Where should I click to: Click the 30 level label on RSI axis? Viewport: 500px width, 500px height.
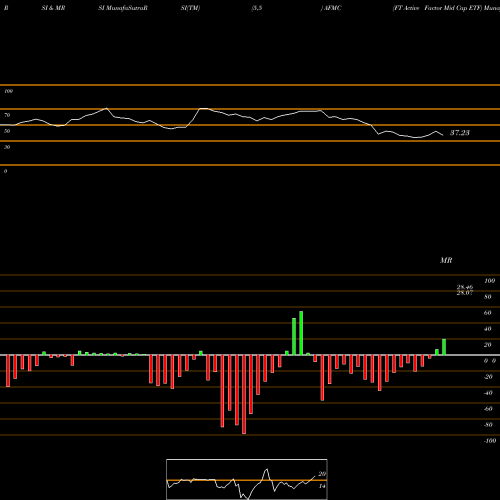click(7, 147)
